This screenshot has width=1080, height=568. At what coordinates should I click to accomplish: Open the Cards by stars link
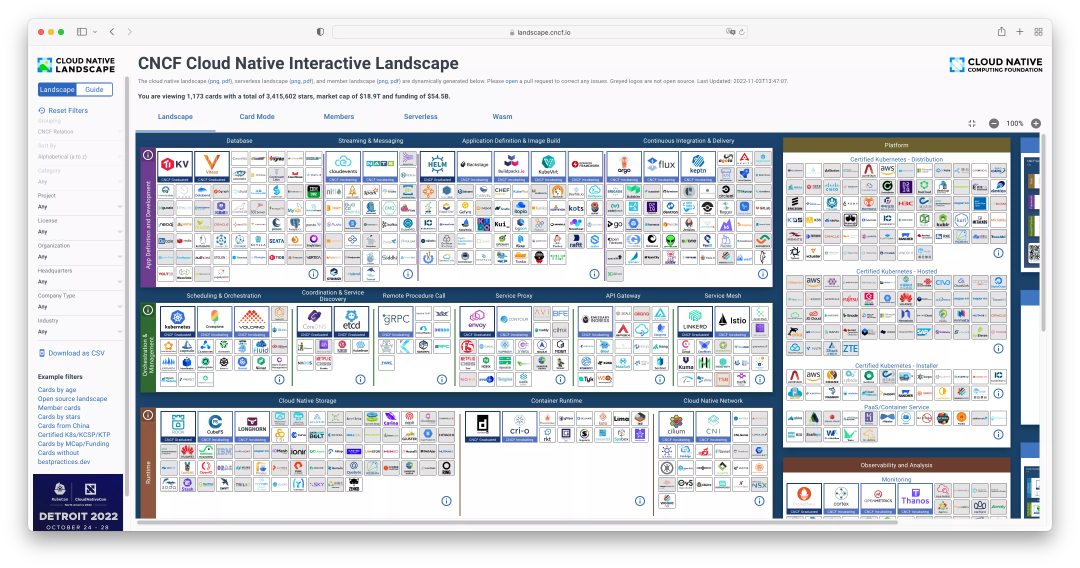[x=59, y=417]
